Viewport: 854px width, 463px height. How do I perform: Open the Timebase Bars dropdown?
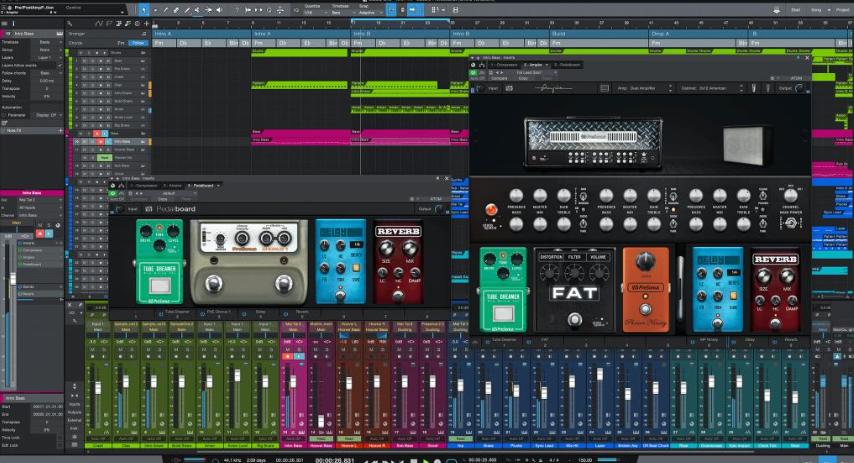pyautogui.click(x=341, y=13)
